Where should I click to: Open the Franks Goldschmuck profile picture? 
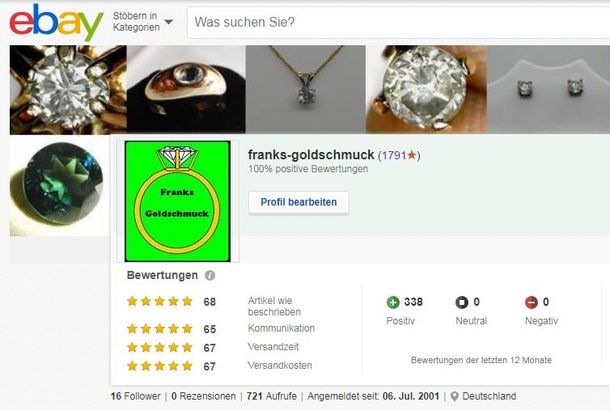(177, 201)
